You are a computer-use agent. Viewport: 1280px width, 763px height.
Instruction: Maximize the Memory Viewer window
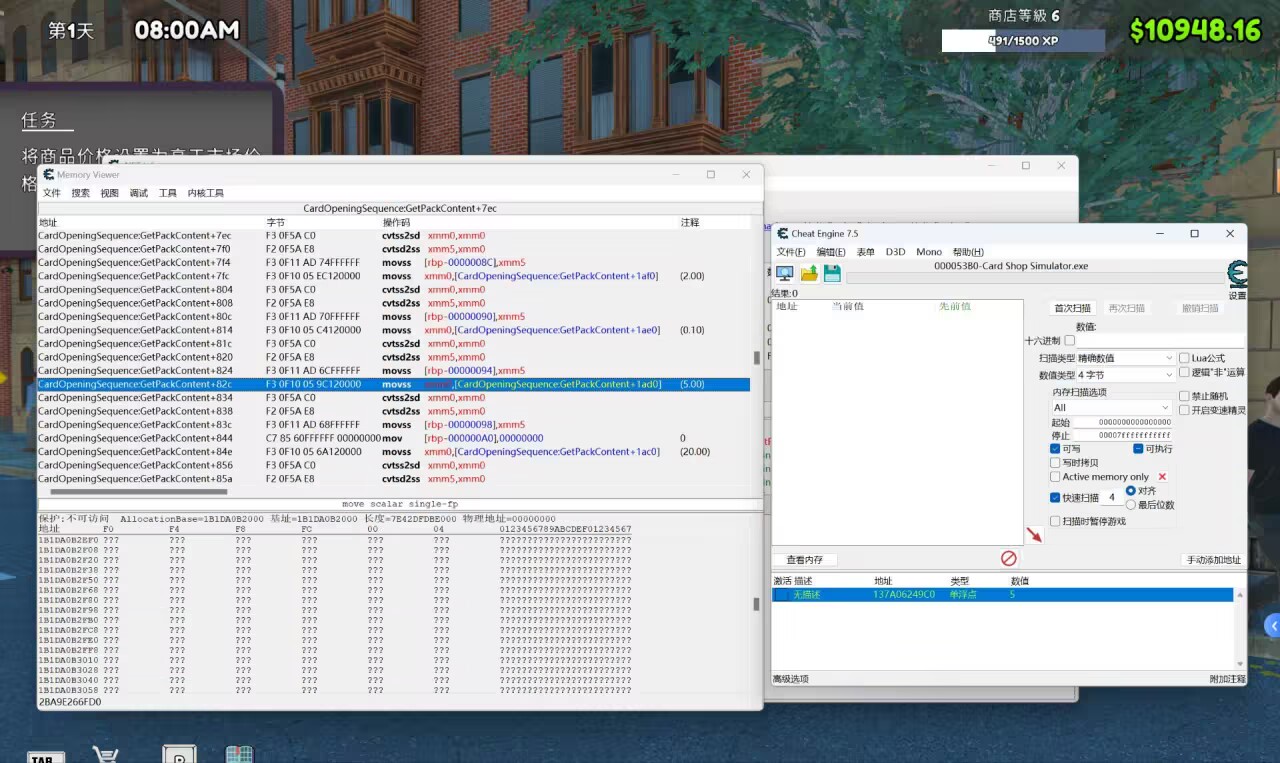711,174
